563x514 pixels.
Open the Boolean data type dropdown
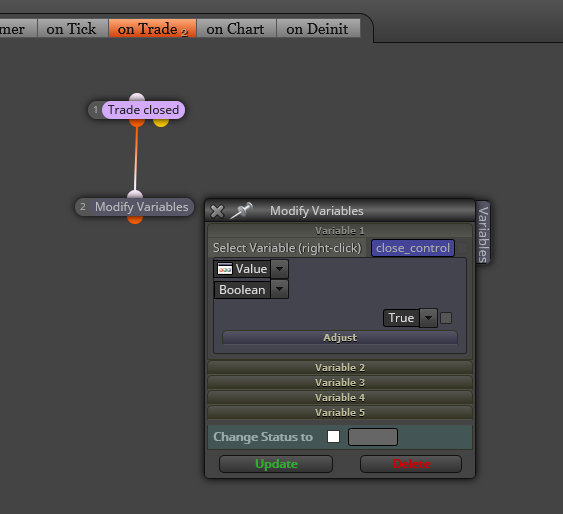pyautogui.click(x=280, y=289)
